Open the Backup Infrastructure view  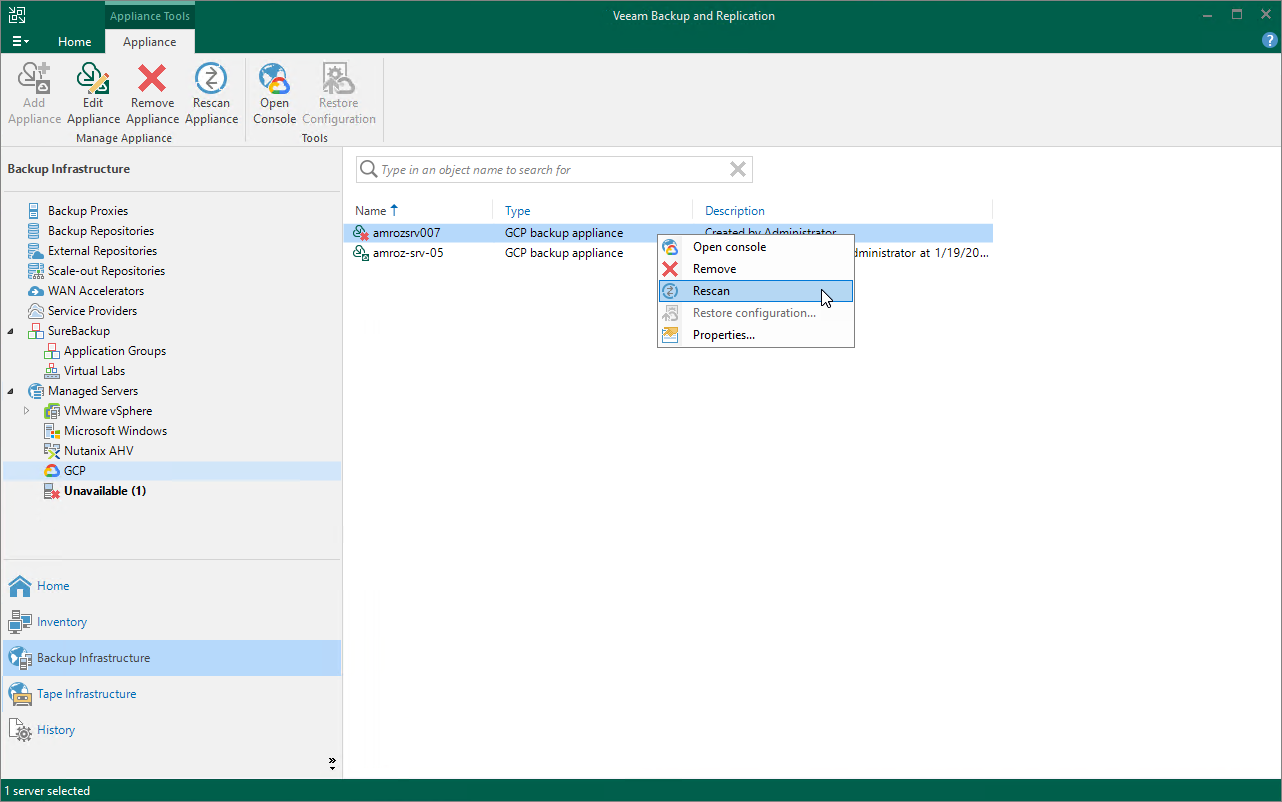172,658
